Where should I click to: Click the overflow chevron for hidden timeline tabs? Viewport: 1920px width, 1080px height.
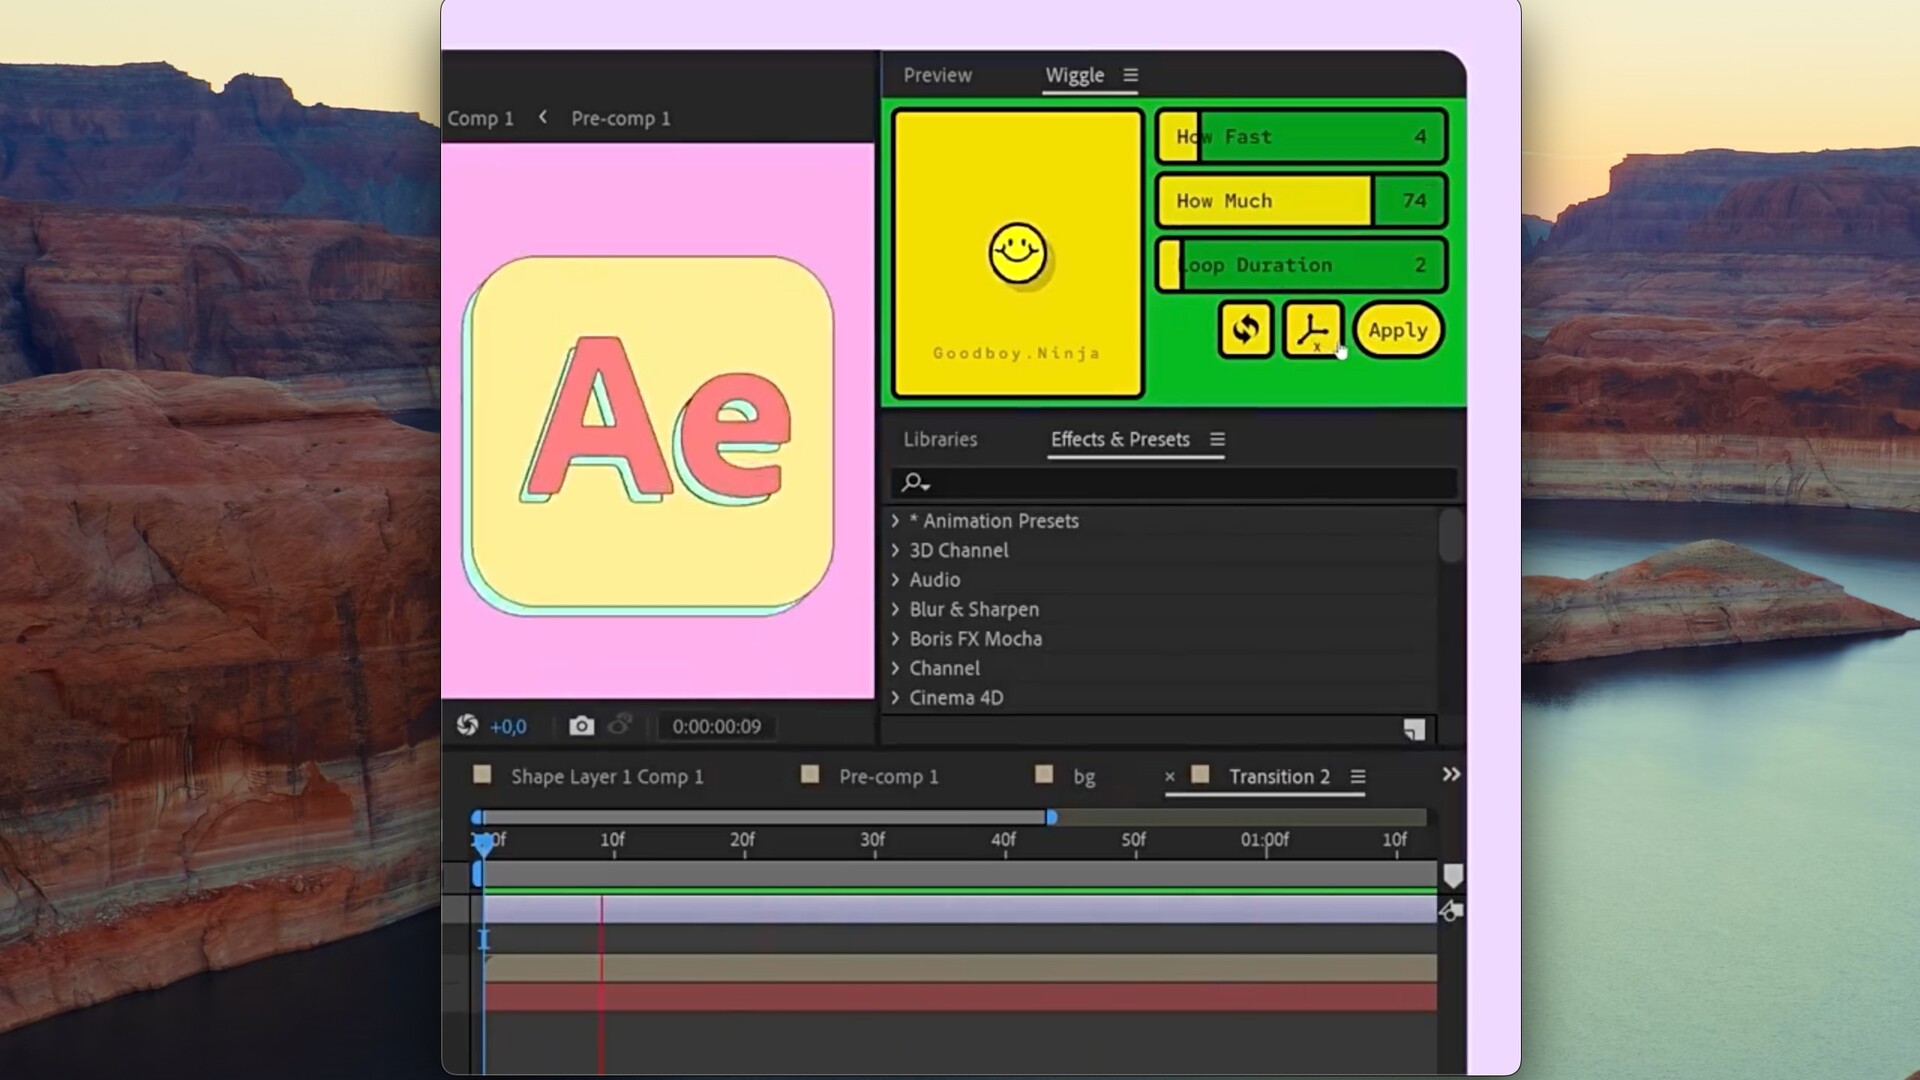(1451, 773)
